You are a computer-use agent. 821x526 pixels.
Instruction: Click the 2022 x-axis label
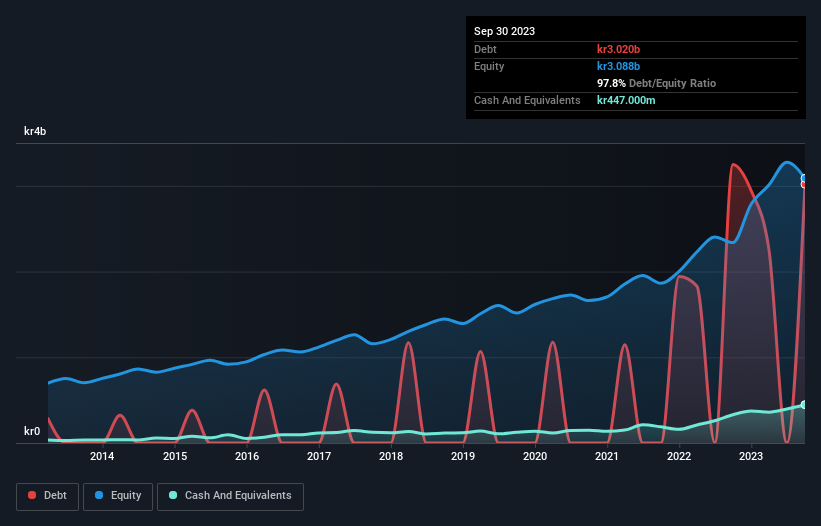(x=679, y=456)
